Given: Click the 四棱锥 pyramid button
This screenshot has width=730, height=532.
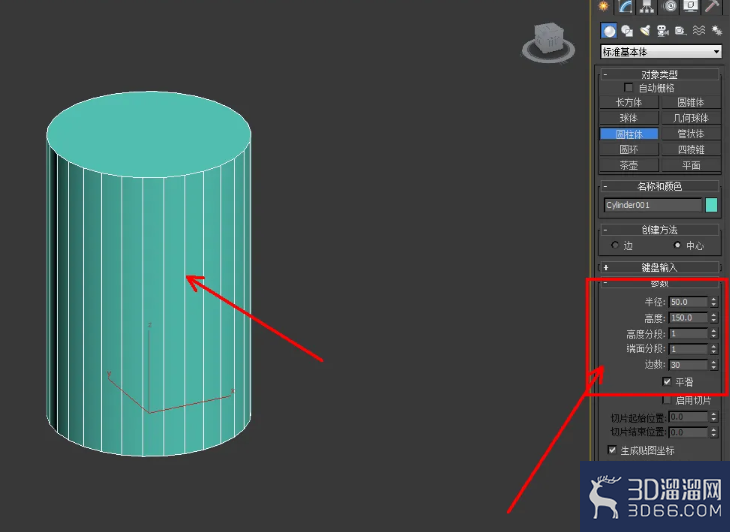Looking at the screenshot, I should coord(691,149).
